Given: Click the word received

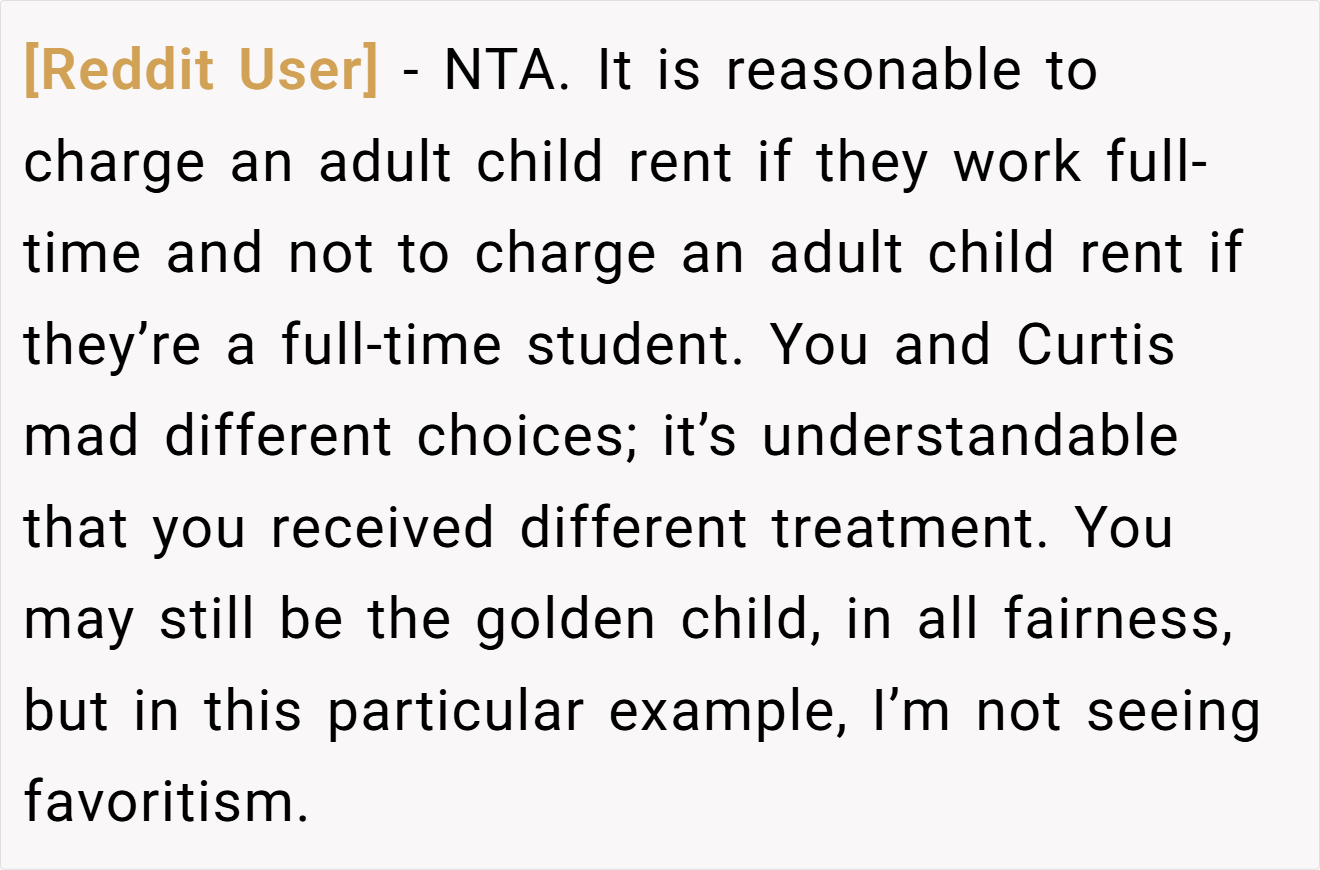Looking at the screenshot, I should click(382, 528).
